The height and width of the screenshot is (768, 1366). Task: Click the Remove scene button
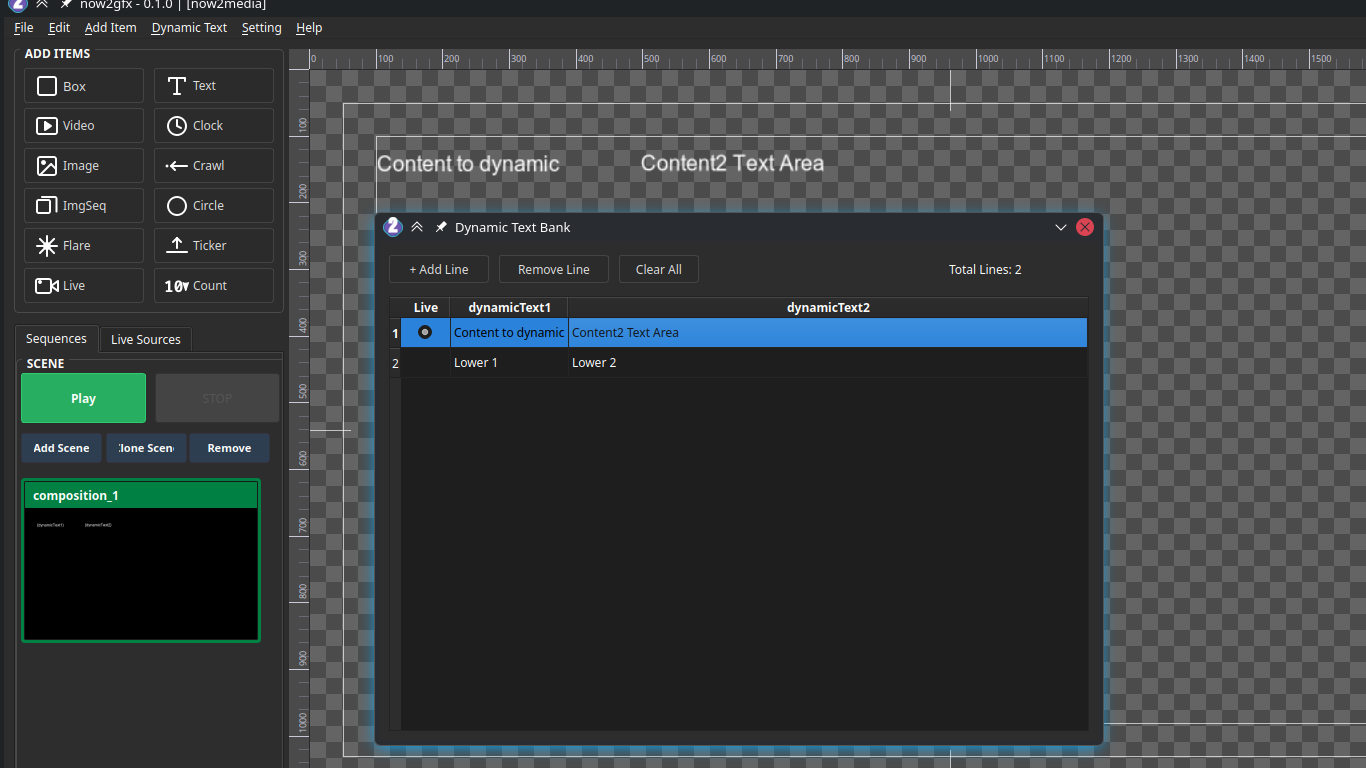(229, 448)
